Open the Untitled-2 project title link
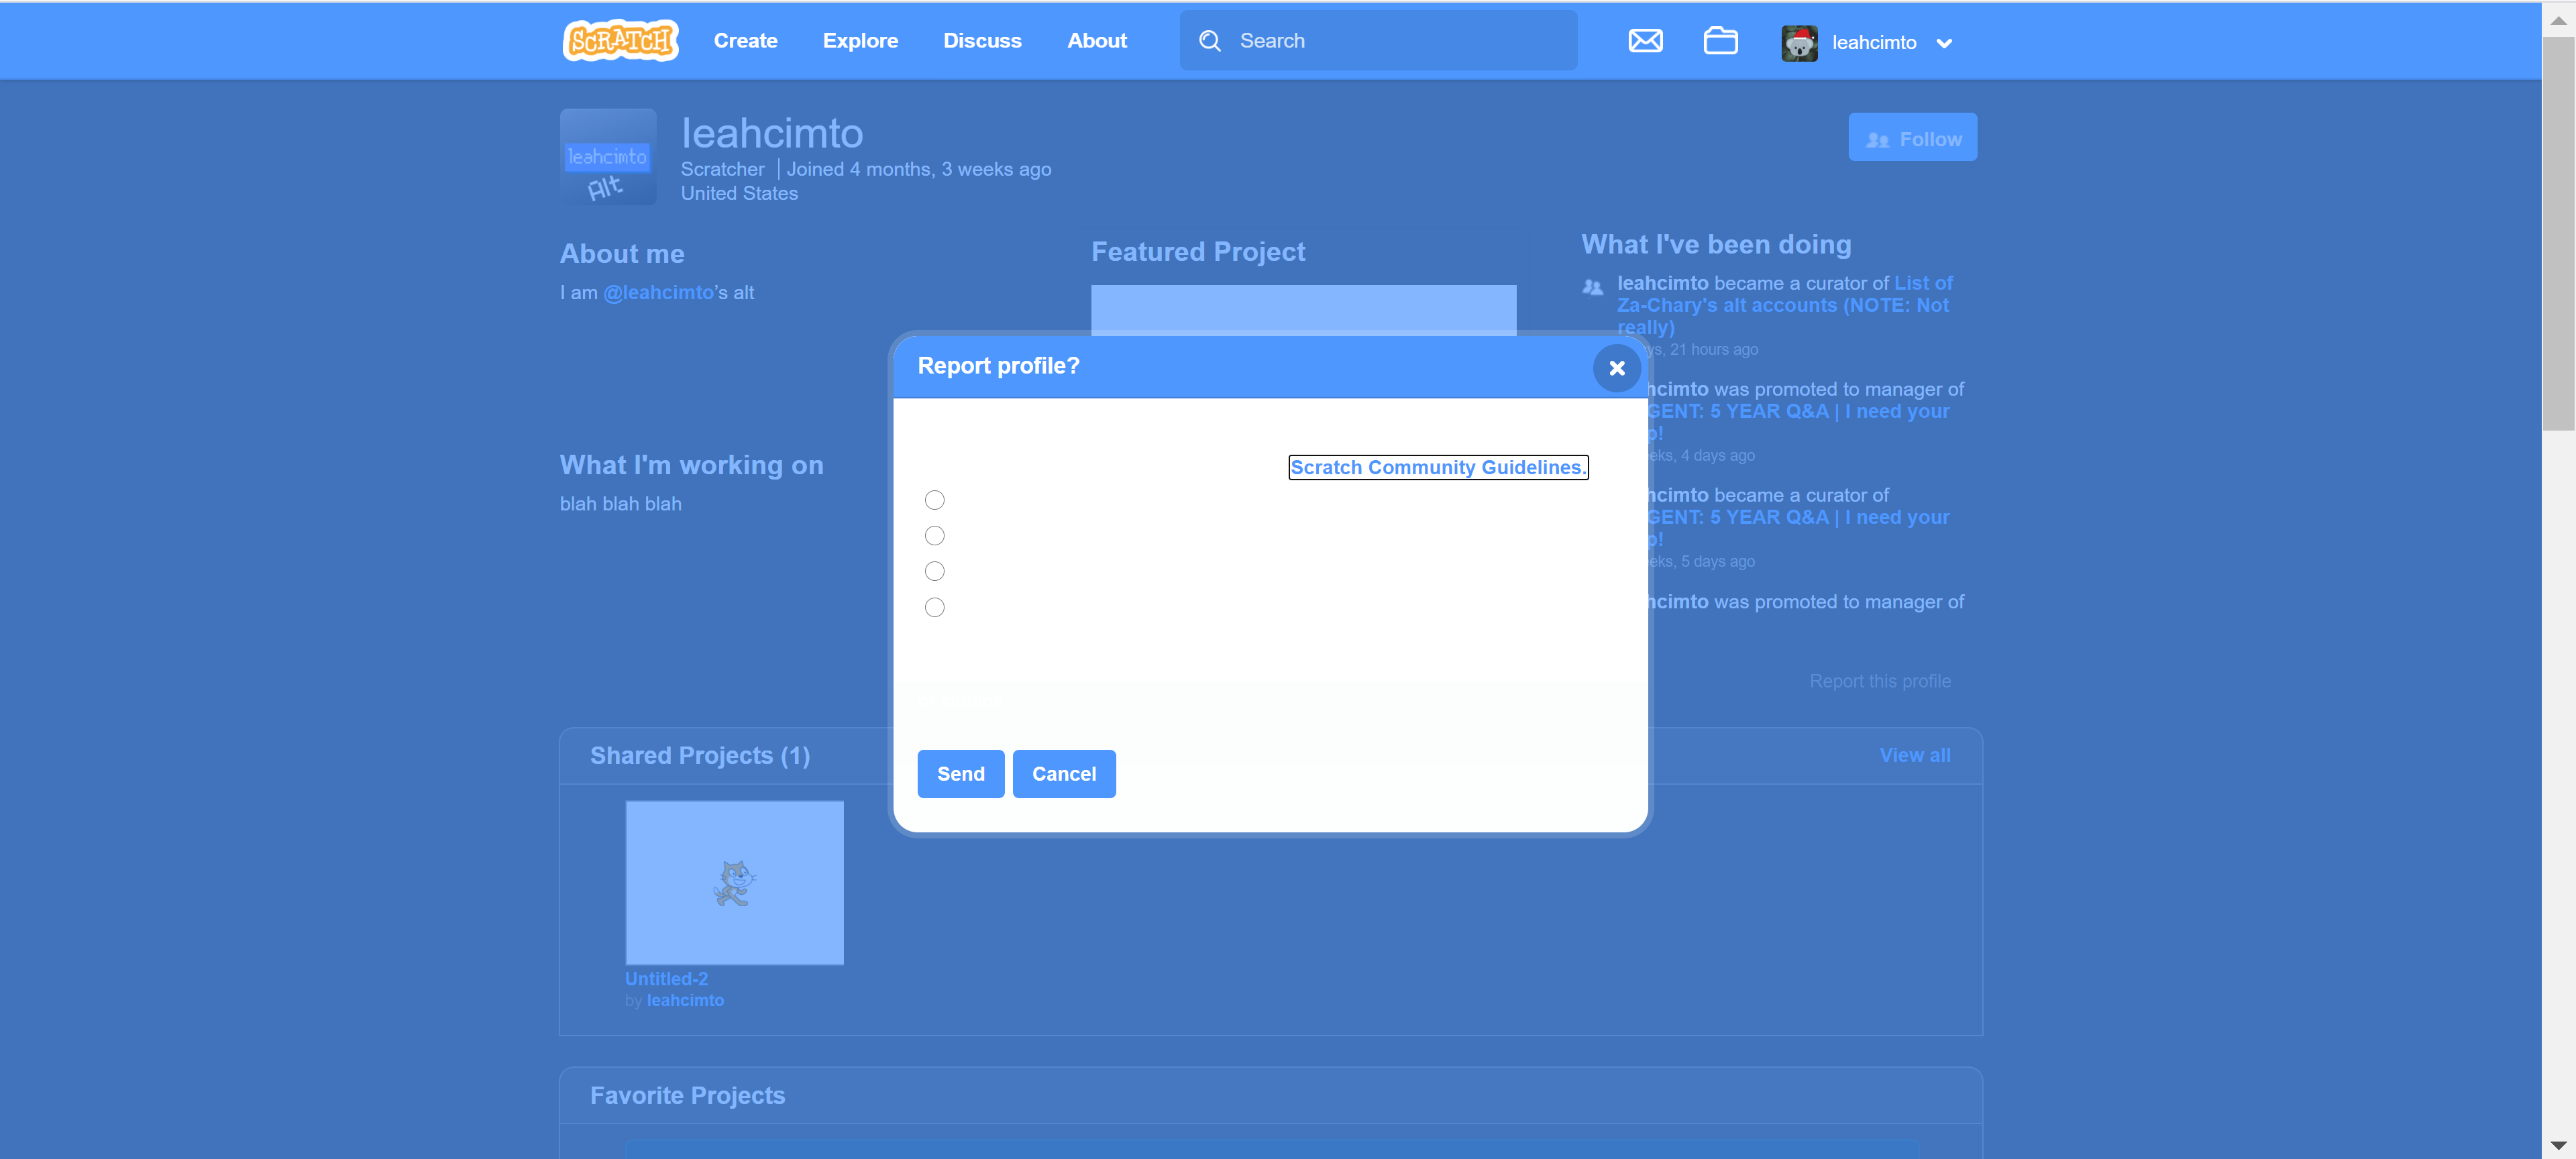2576x1159 pixels. pyautogui.click(x=666, y=979)
